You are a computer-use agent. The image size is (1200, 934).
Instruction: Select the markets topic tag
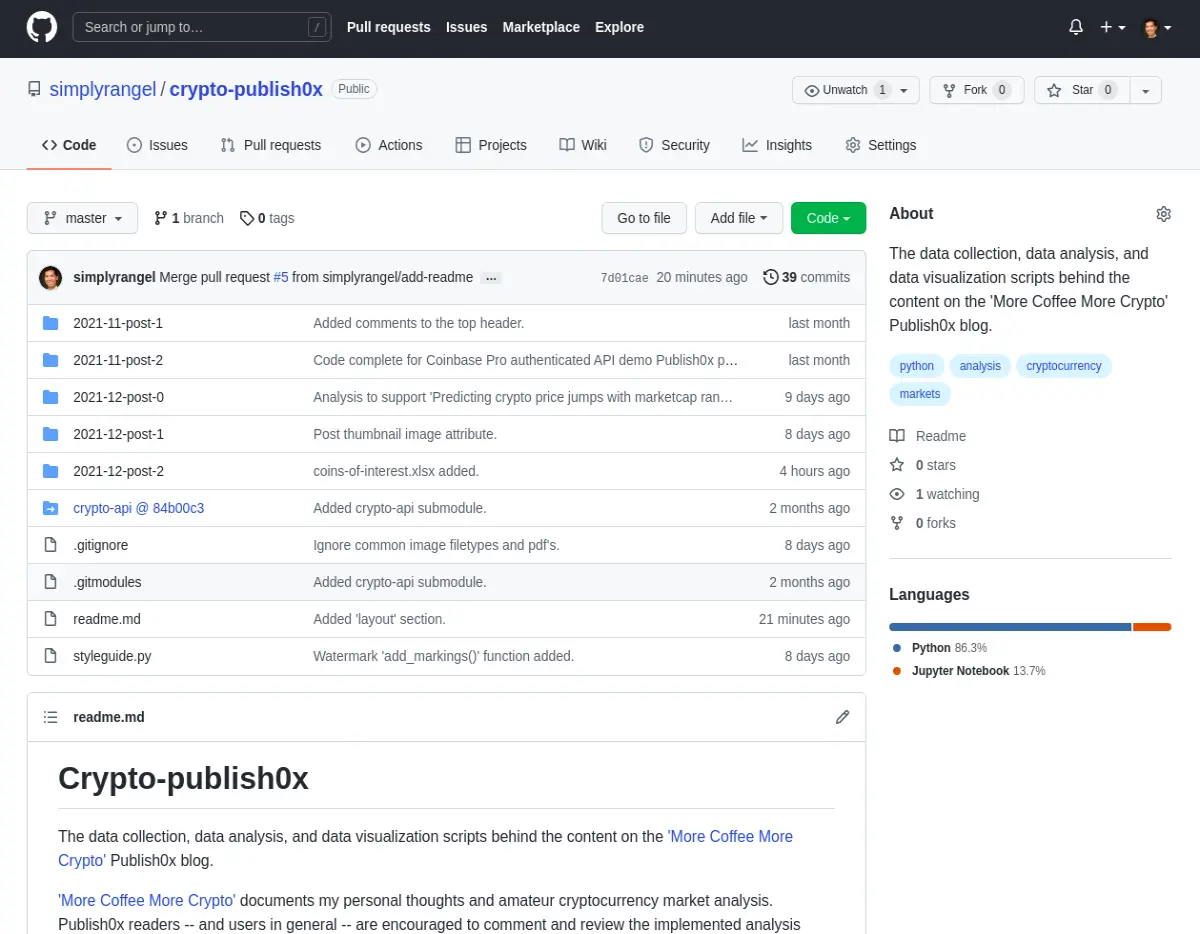coord(920,394)
